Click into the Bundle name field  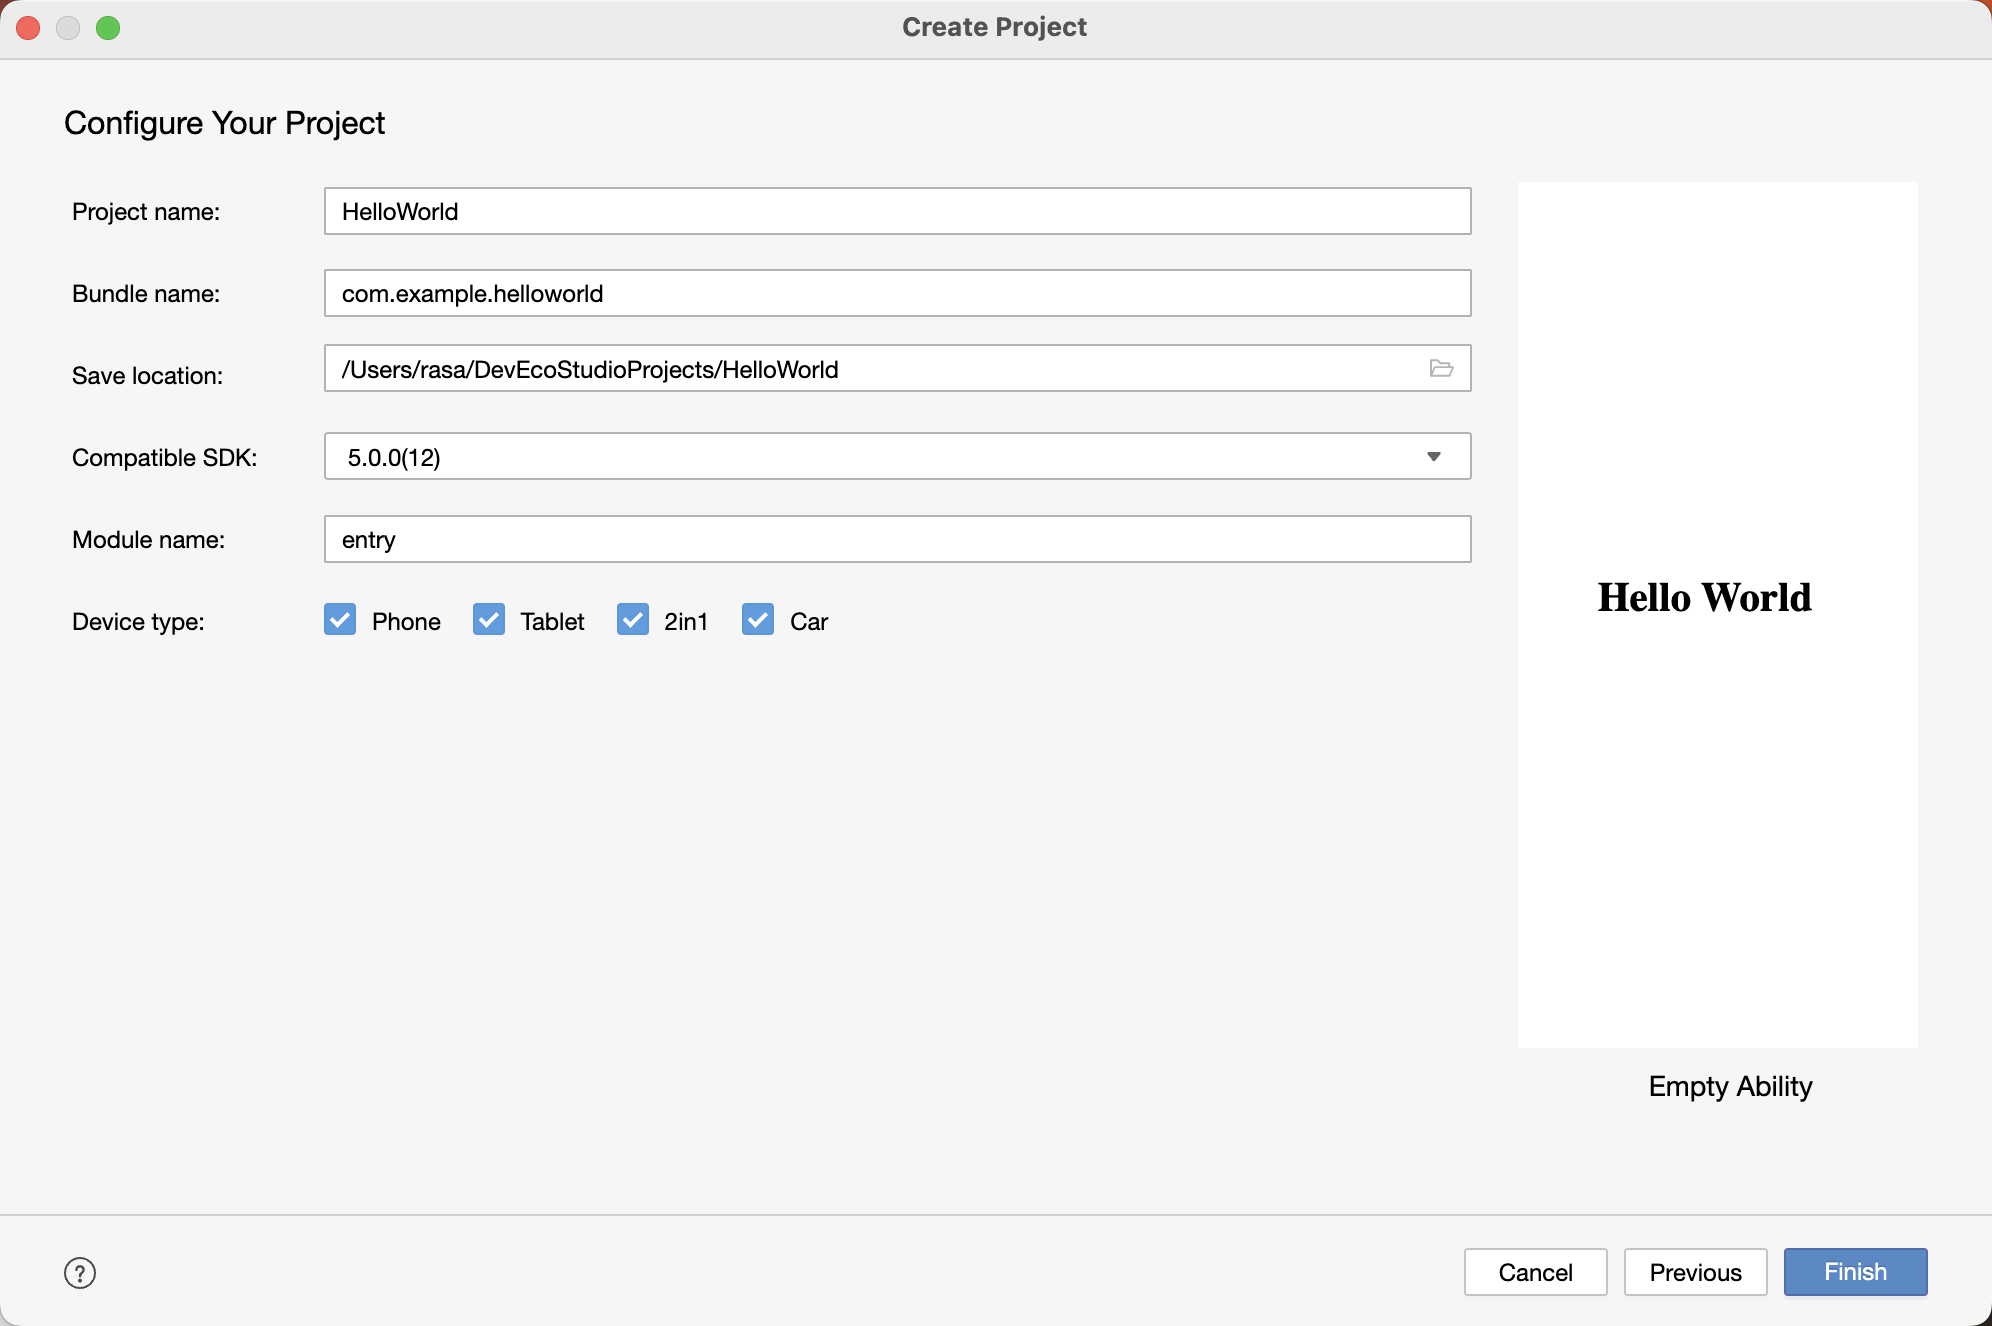point(897,293)
